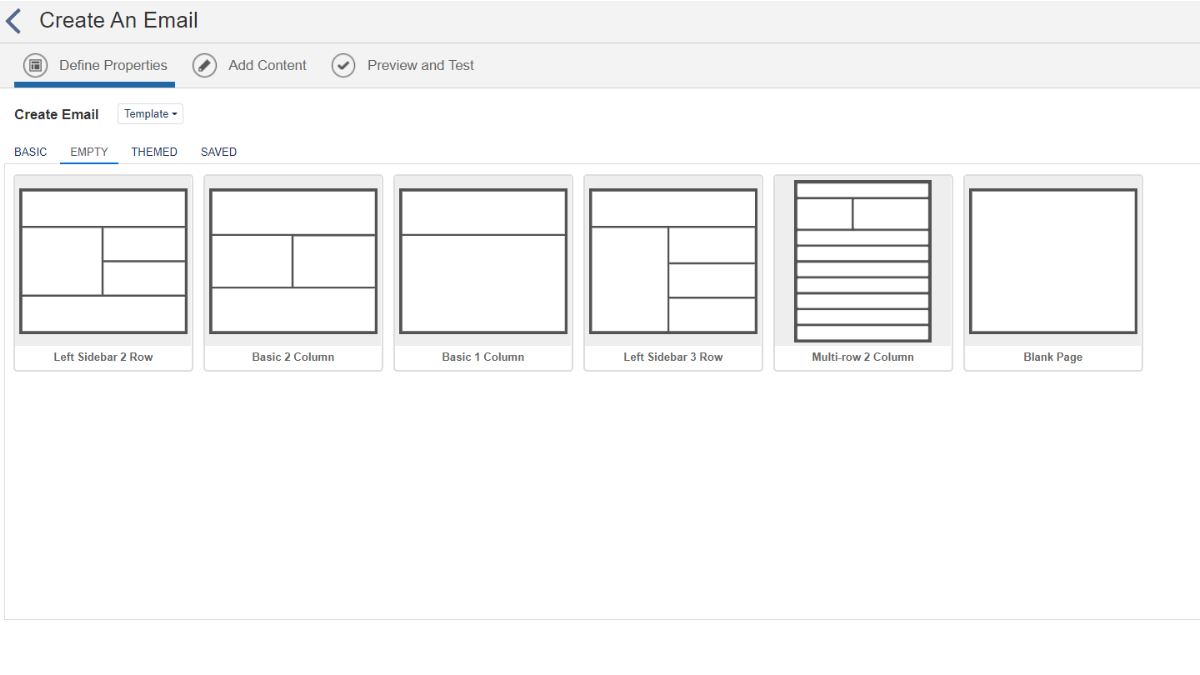Image resolution: width=1200 pixels, height=675 pixels.
Task: Pick the Basic 2 Column layout thumbnail
Action: click(x=293, y=261)
